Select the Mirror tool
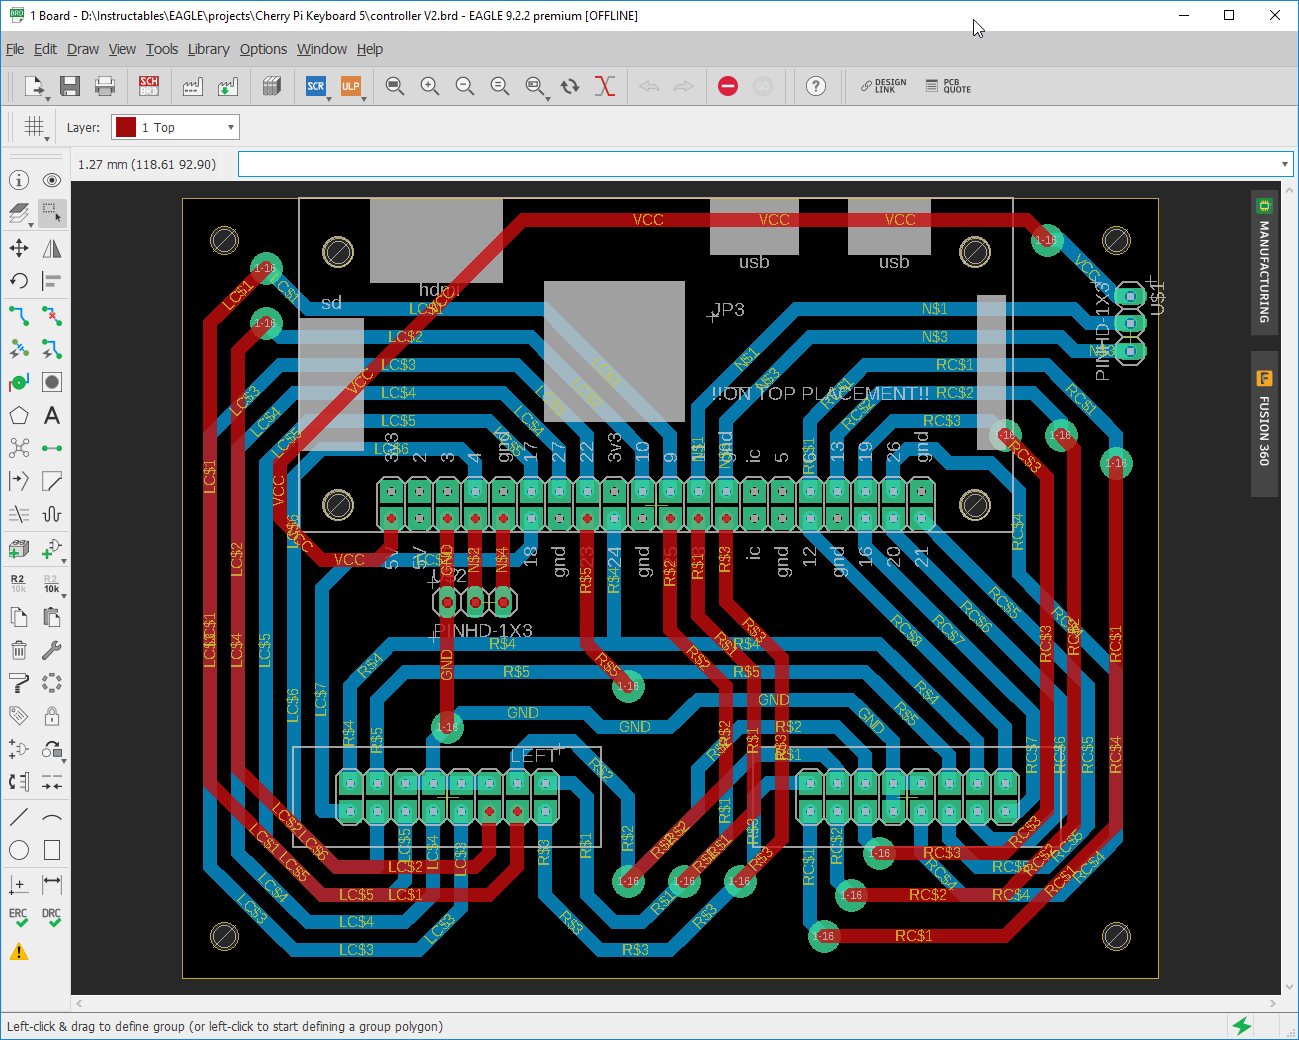The image size is (1299, 1040). click(x=52, y=248)
